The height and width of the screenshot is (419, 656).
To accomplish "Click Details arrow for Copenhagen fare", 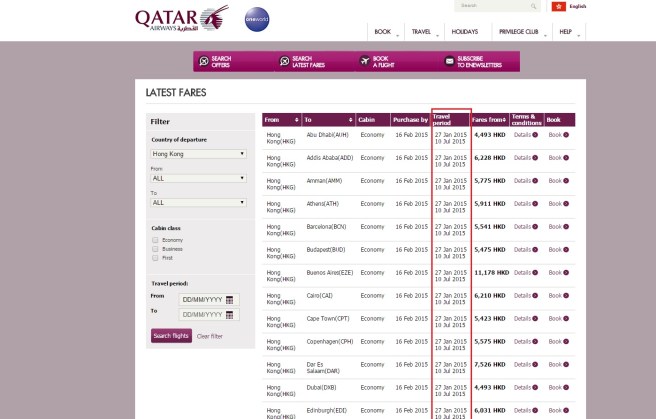I will point(535,342).
